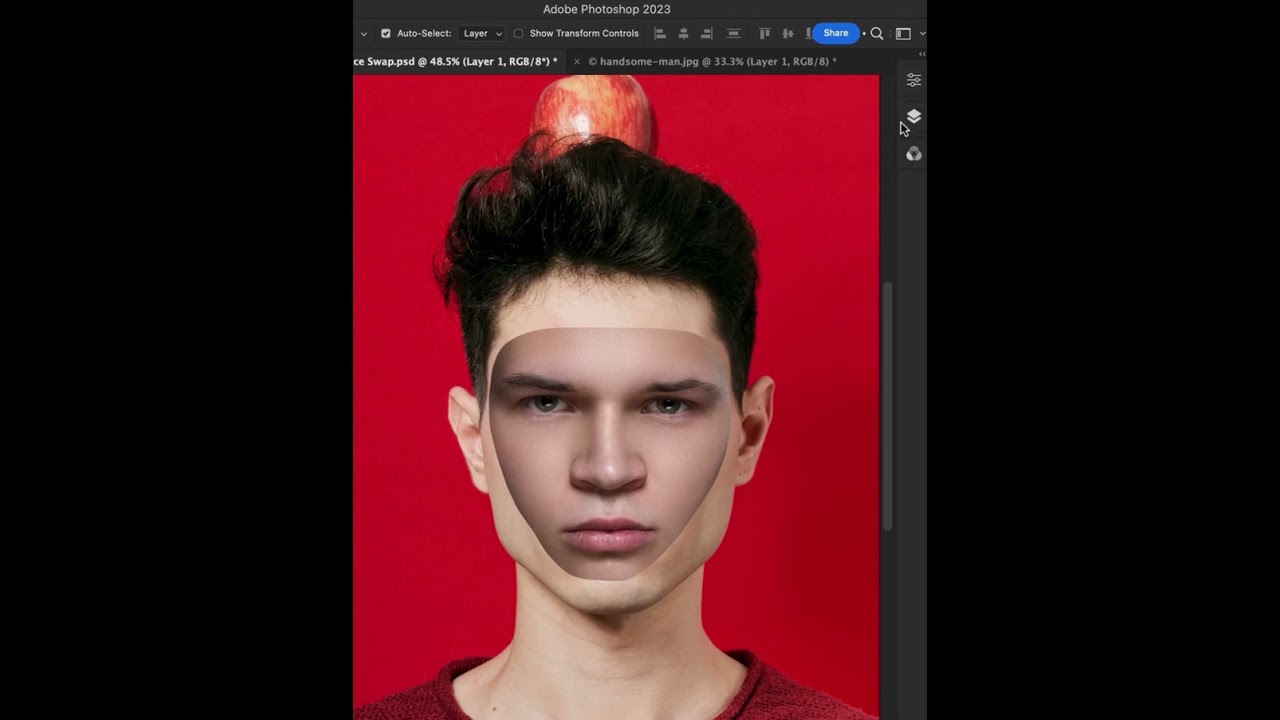The height and width of the screenshot is (720, 1280).
Task: Open the workspace dropdown arrow beside layout icon
Action: [922, 34]
